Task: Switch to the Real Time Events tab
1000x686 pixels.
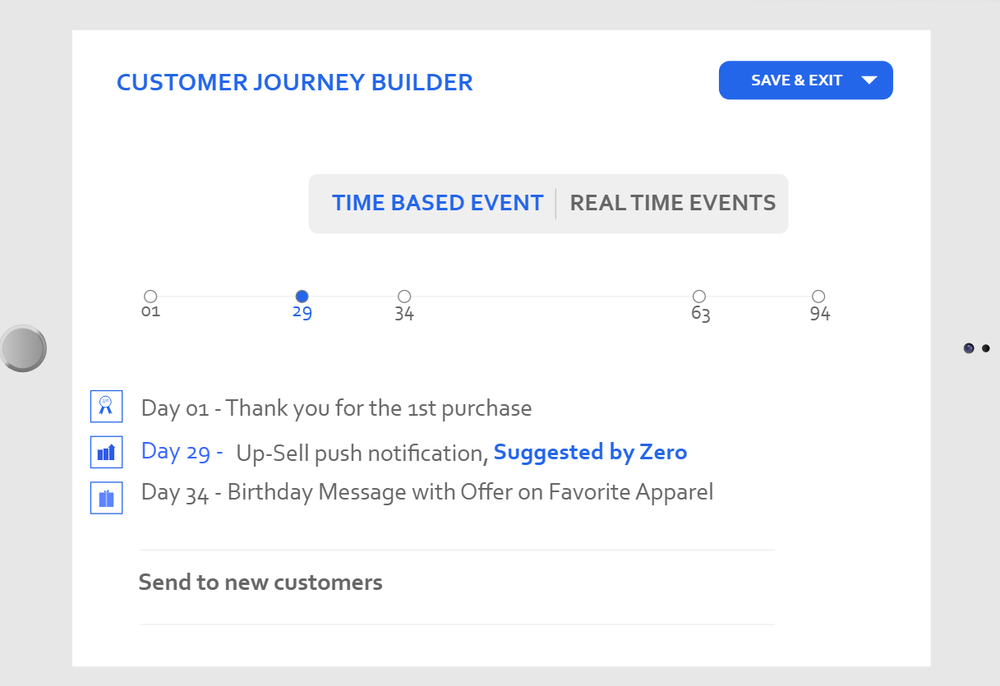Action: click(x=672, y=203)
